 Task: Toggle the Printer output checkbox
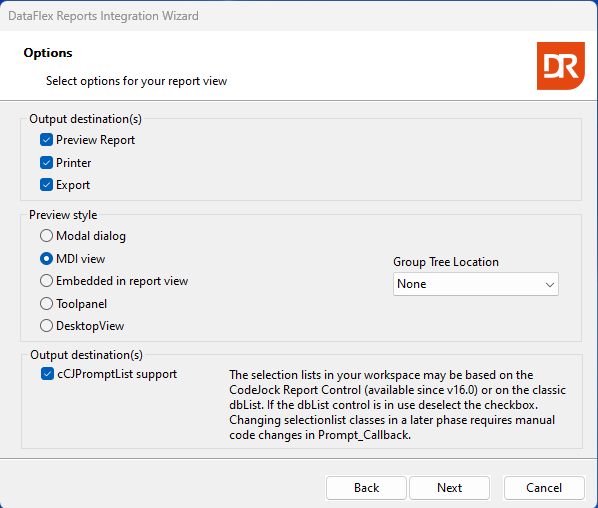point(46,163)
